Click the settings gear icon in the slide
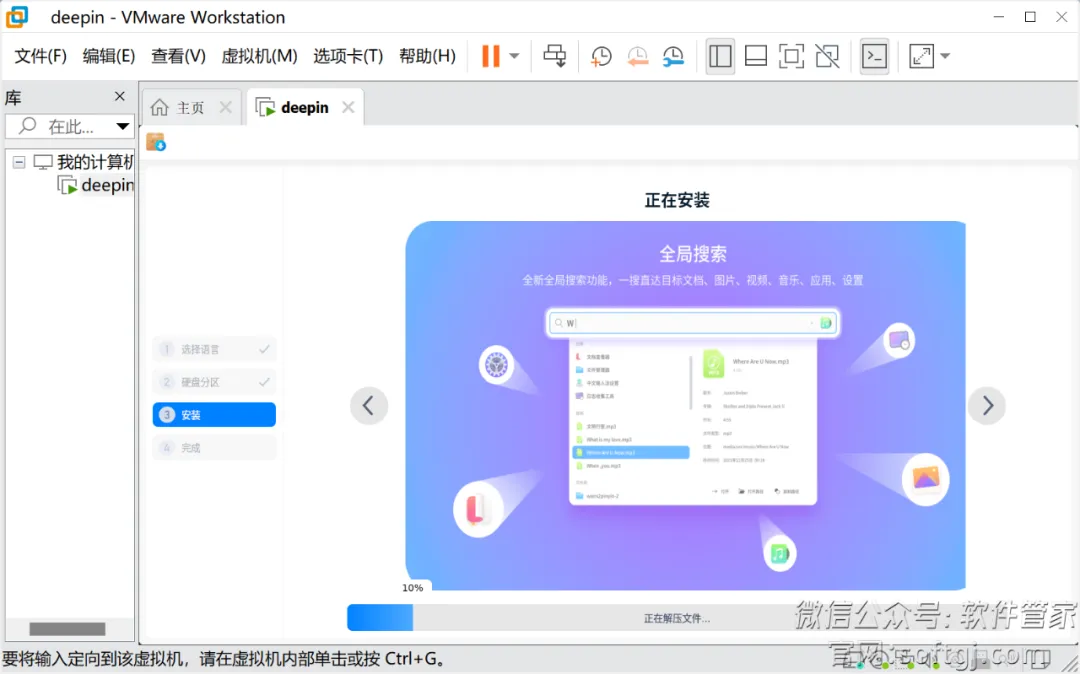Viewport: 1080px width, 674px height. point(497,365)
